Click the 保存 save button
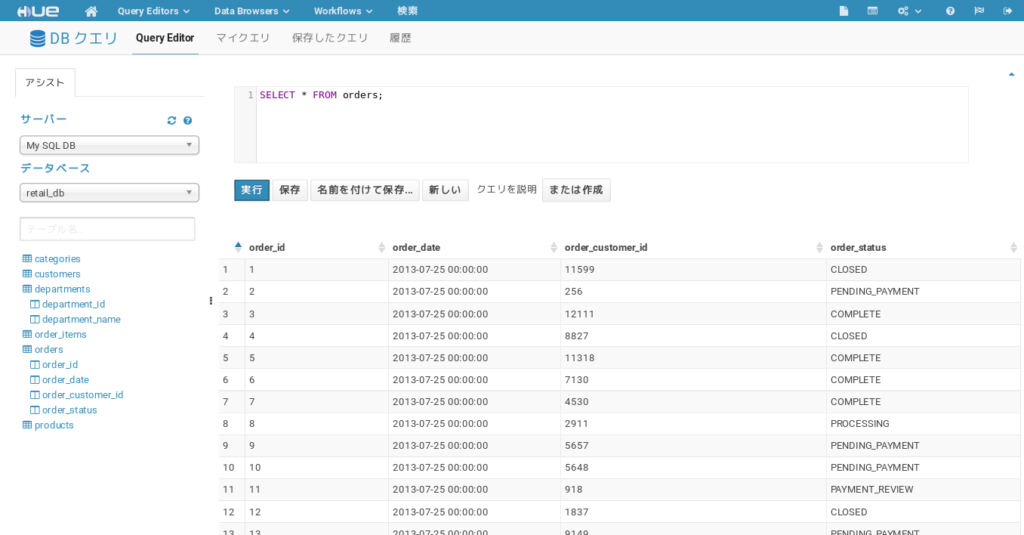This screenshot has width=1024, height=535. (x=289, y=190)
